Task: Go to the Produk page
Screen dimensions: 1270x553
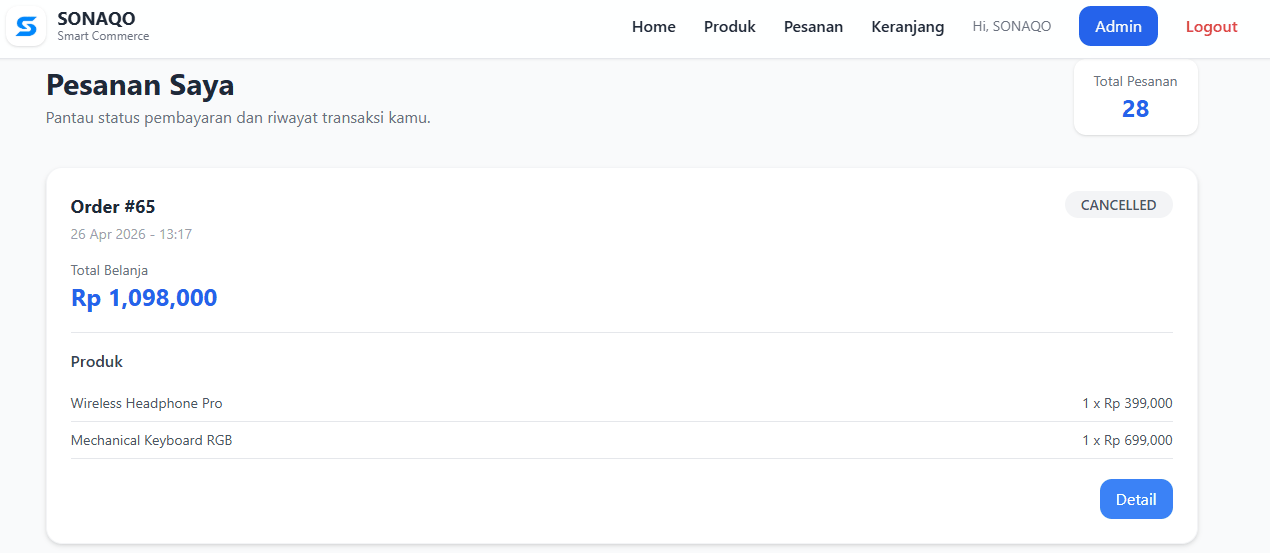Action: point(730,27)
